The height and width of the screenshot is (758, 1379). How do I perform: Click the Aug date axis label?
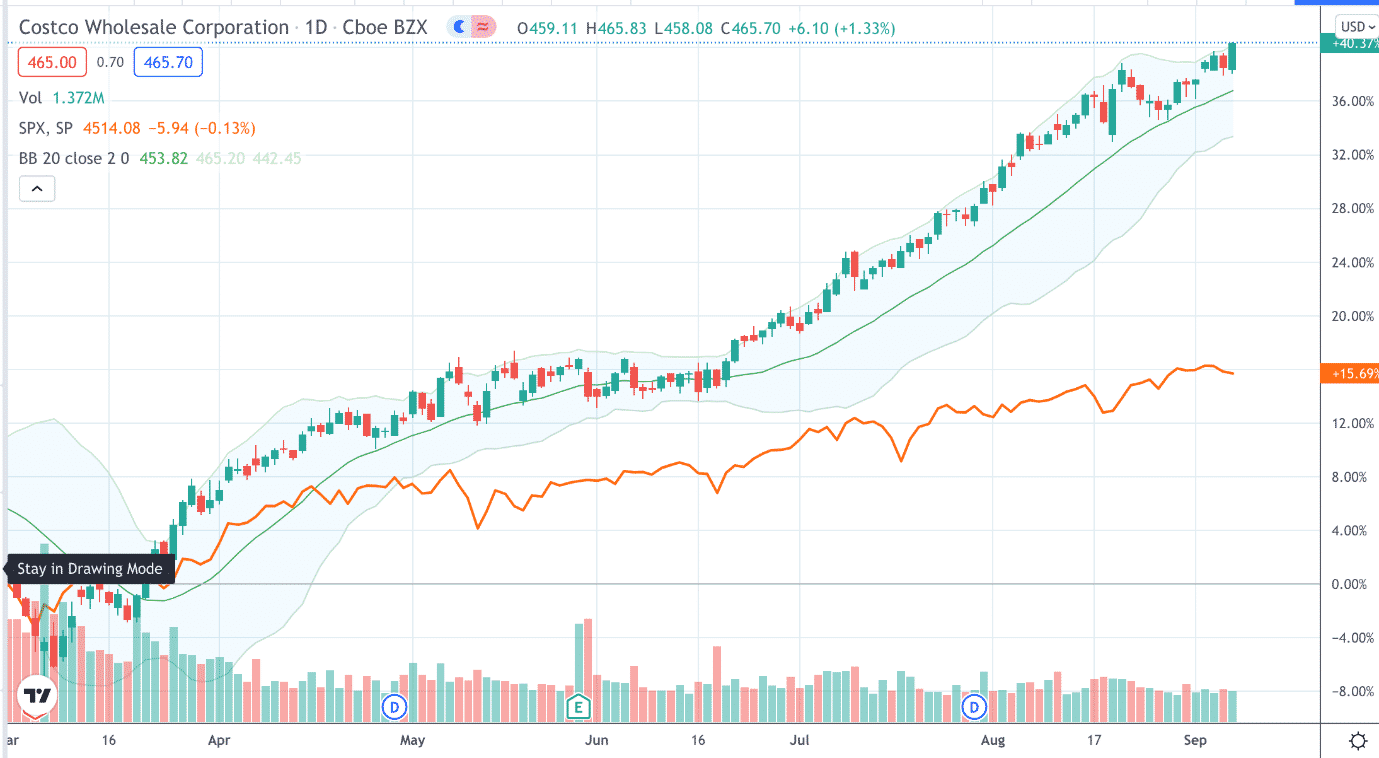coord(993,741)
